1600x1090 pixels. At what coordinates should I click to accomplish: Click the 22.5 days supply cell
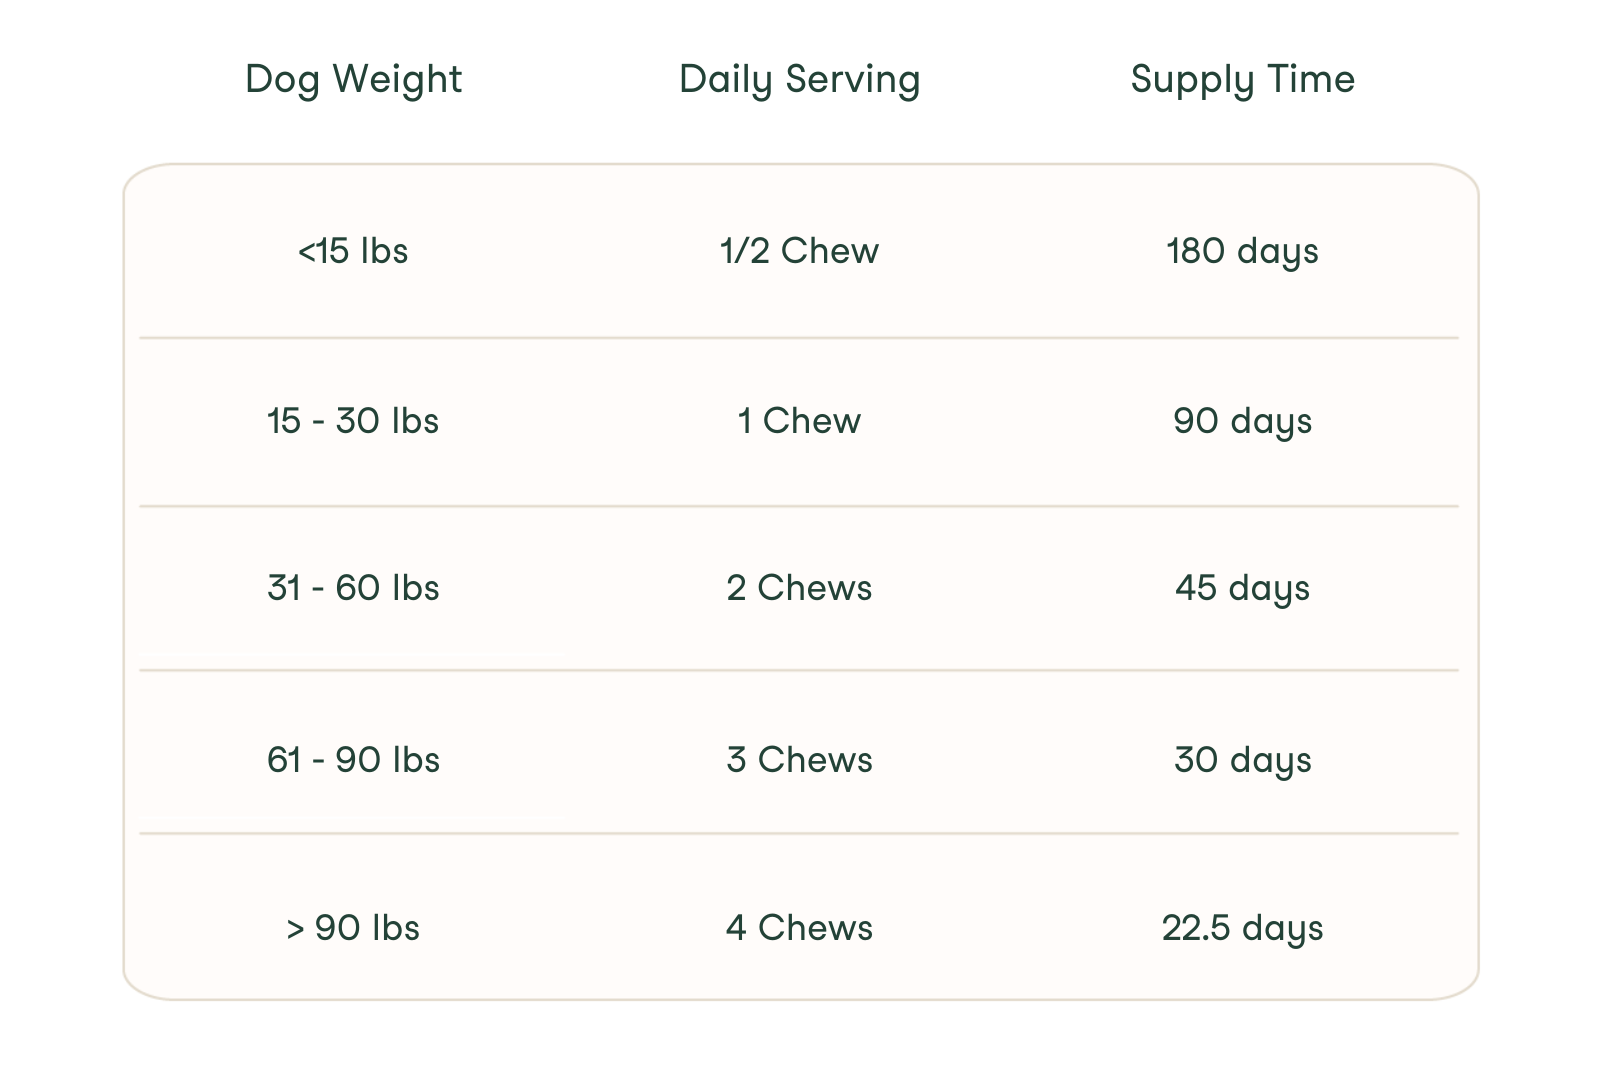coord(1242,928)
